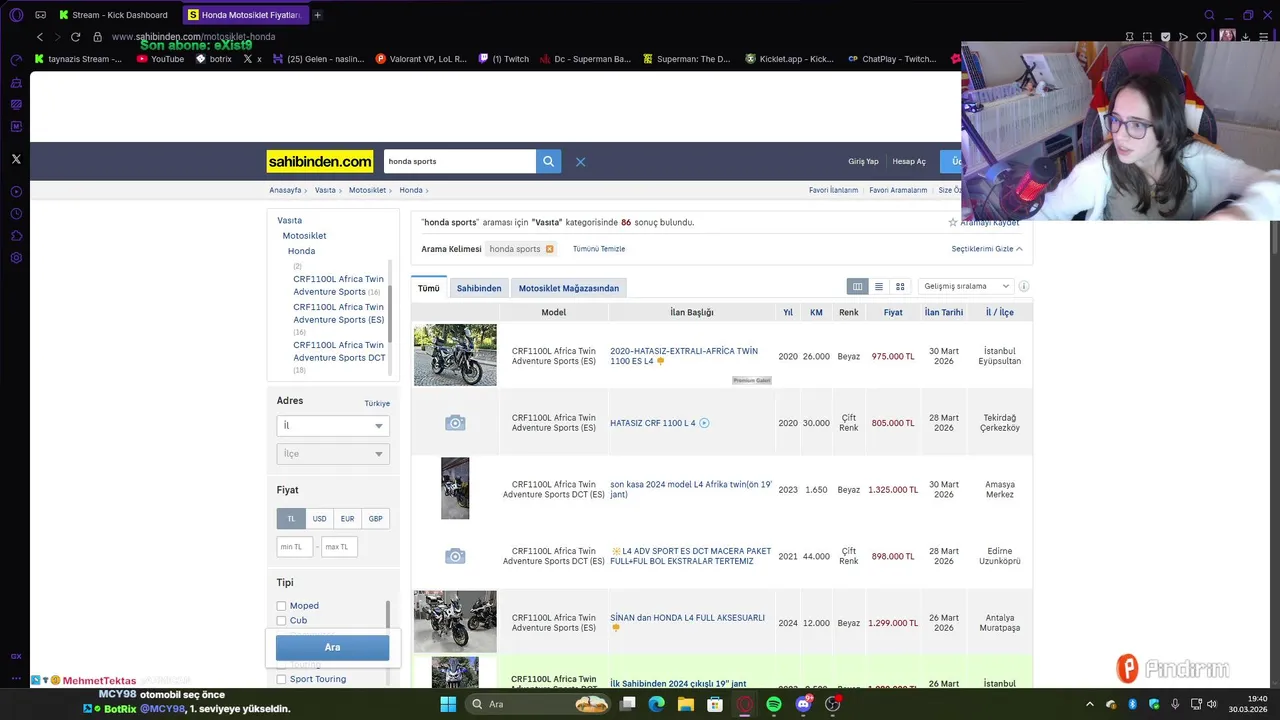Screen dimensions: 1280x720
Task: Open Microsoft Edge from the taskbar
Action: pyautogui.click(x=656, y=704)
